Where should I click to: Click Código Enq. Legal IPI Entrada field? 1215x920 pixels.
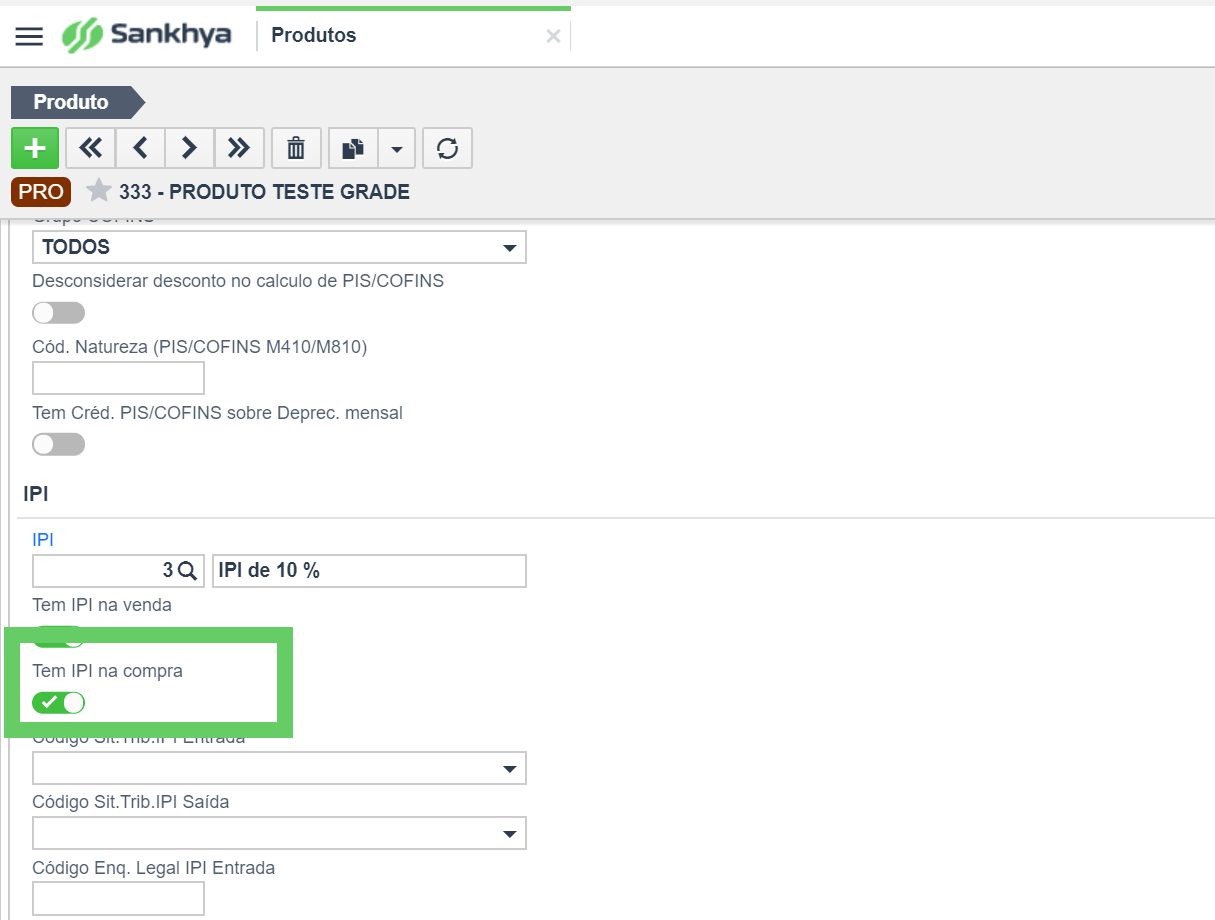point(119,898)
